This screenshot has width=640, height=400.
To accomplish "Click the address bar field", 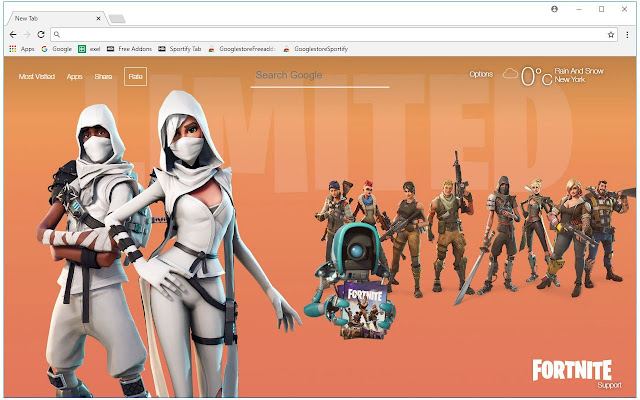I will [x=334, y=35].
